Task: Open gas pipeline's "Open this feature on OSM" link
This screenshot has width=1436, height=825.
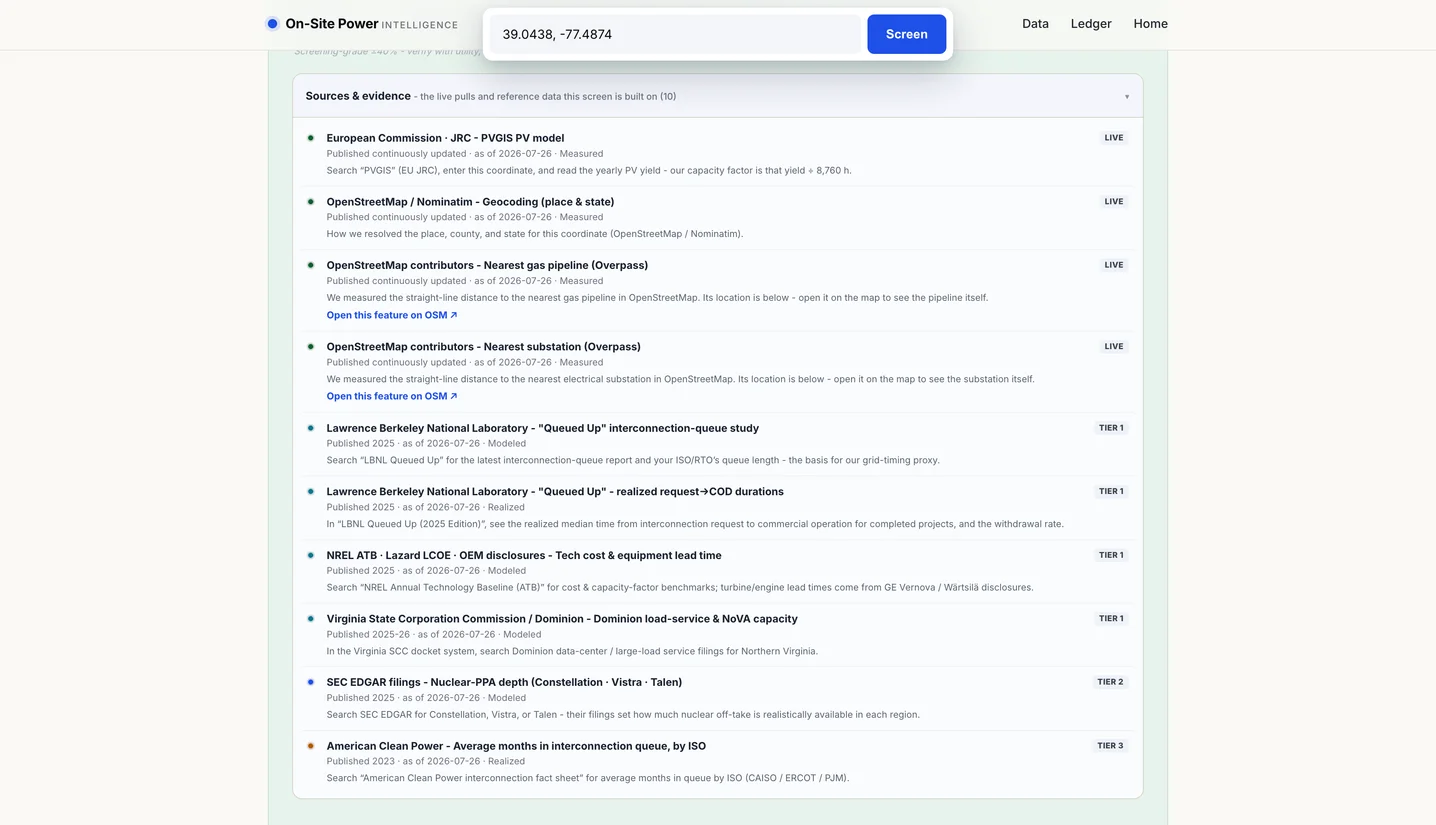Action: coord(392,315)
